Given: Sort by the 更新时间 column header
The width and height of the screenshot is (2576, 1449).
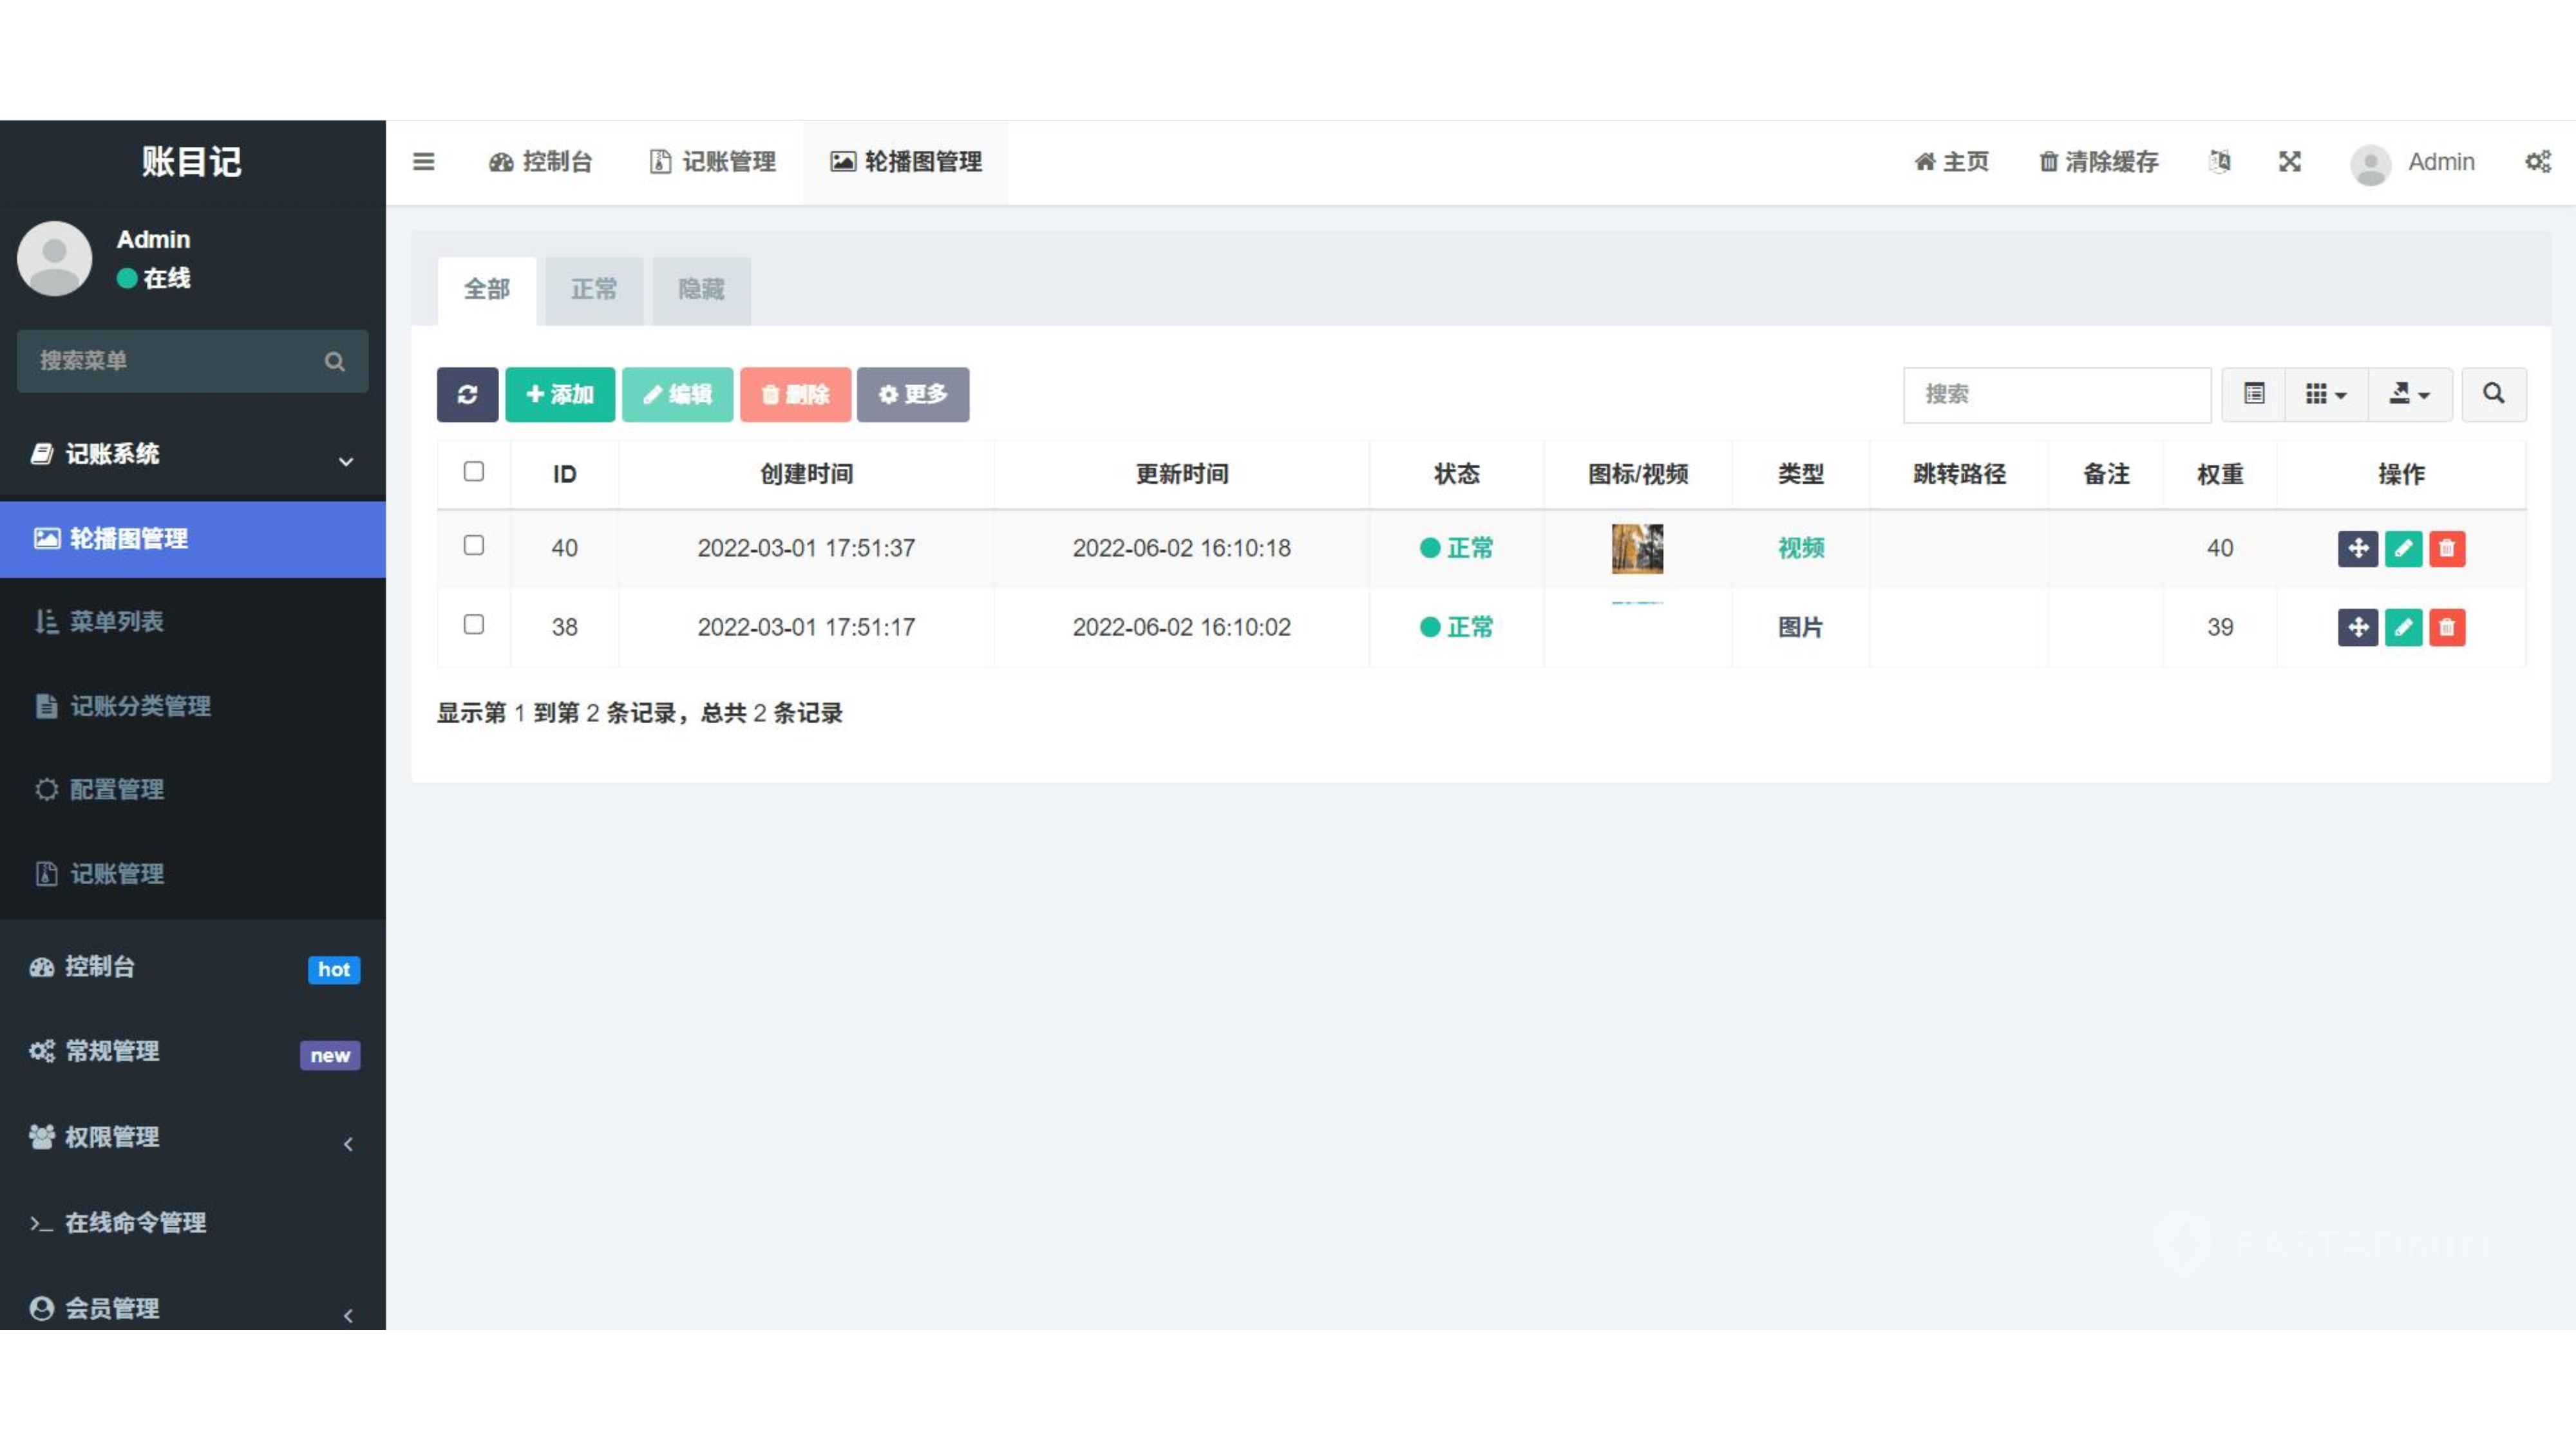Looking at the screenshot, I should [x=1181, y=474].
